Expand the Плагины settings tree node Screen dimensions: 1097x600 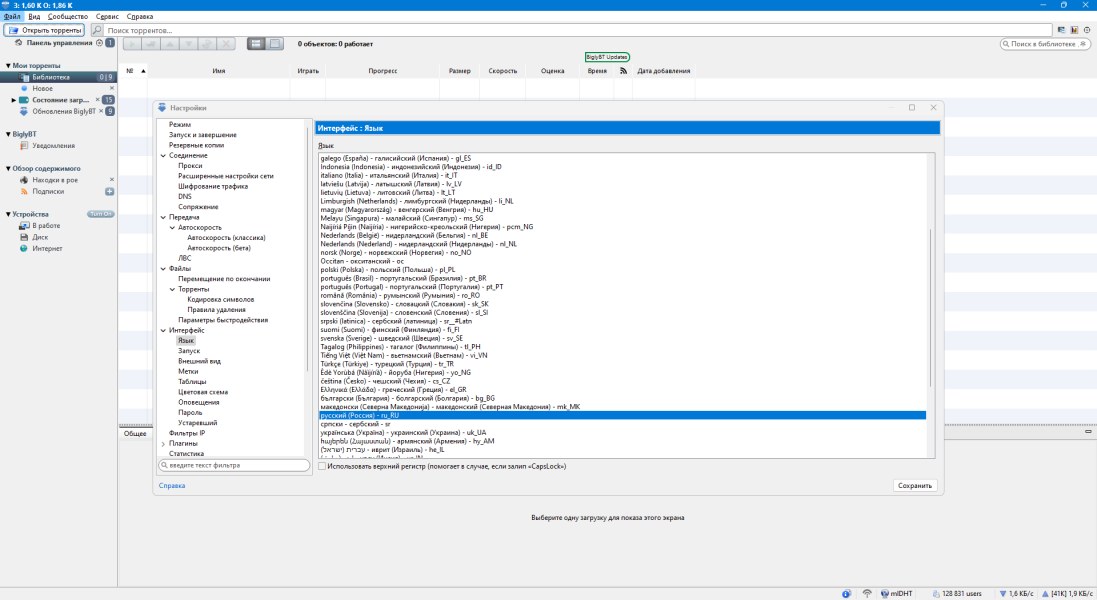click(163, 443)
